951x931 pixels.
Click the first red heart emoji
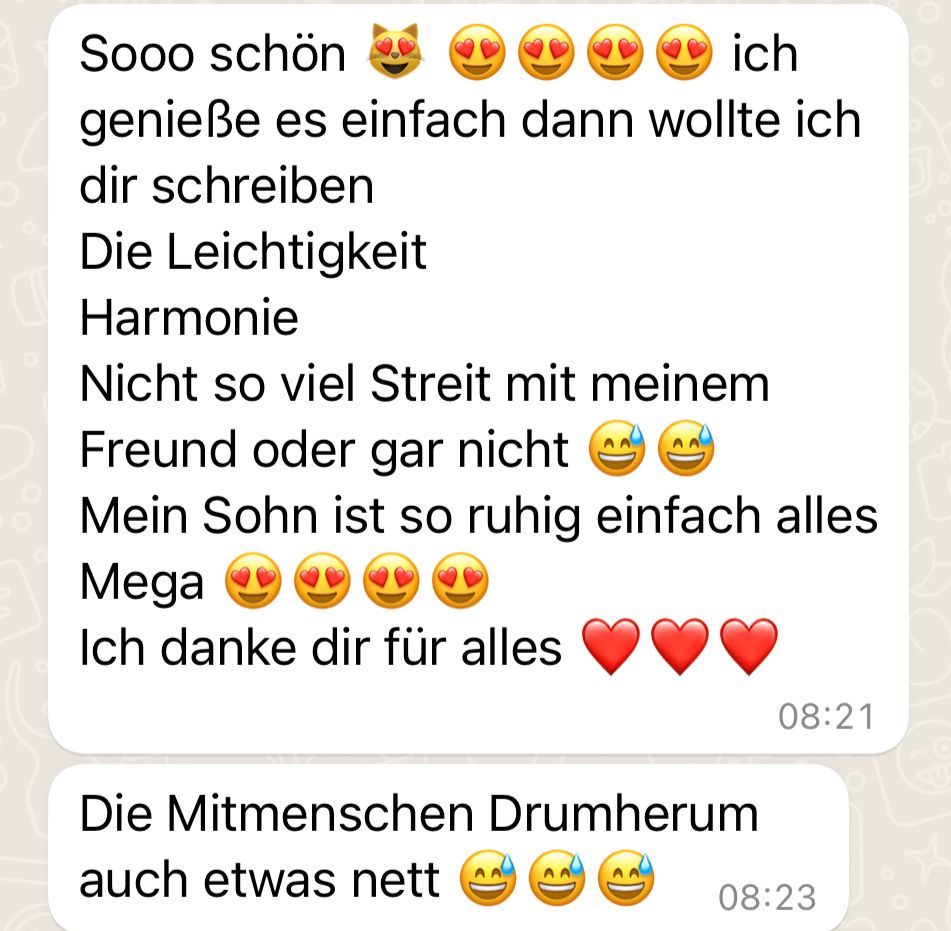click(x=611, y=647)
